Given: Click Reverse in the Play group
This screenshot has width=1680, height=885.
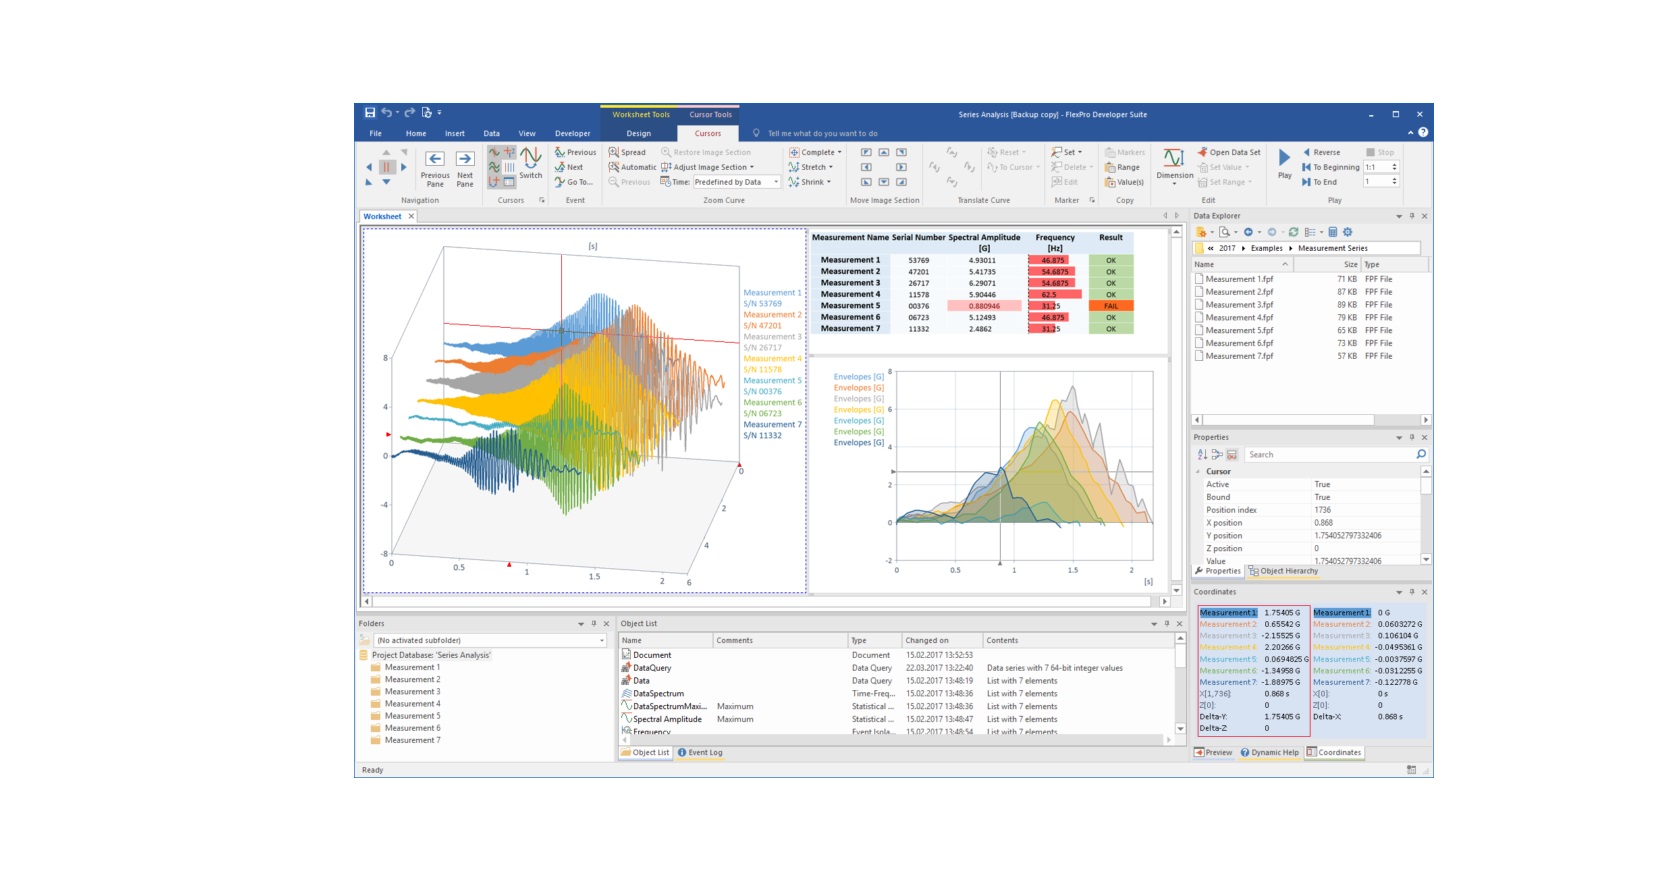Looking at the screenshot, I should (x=1321, y=152).
